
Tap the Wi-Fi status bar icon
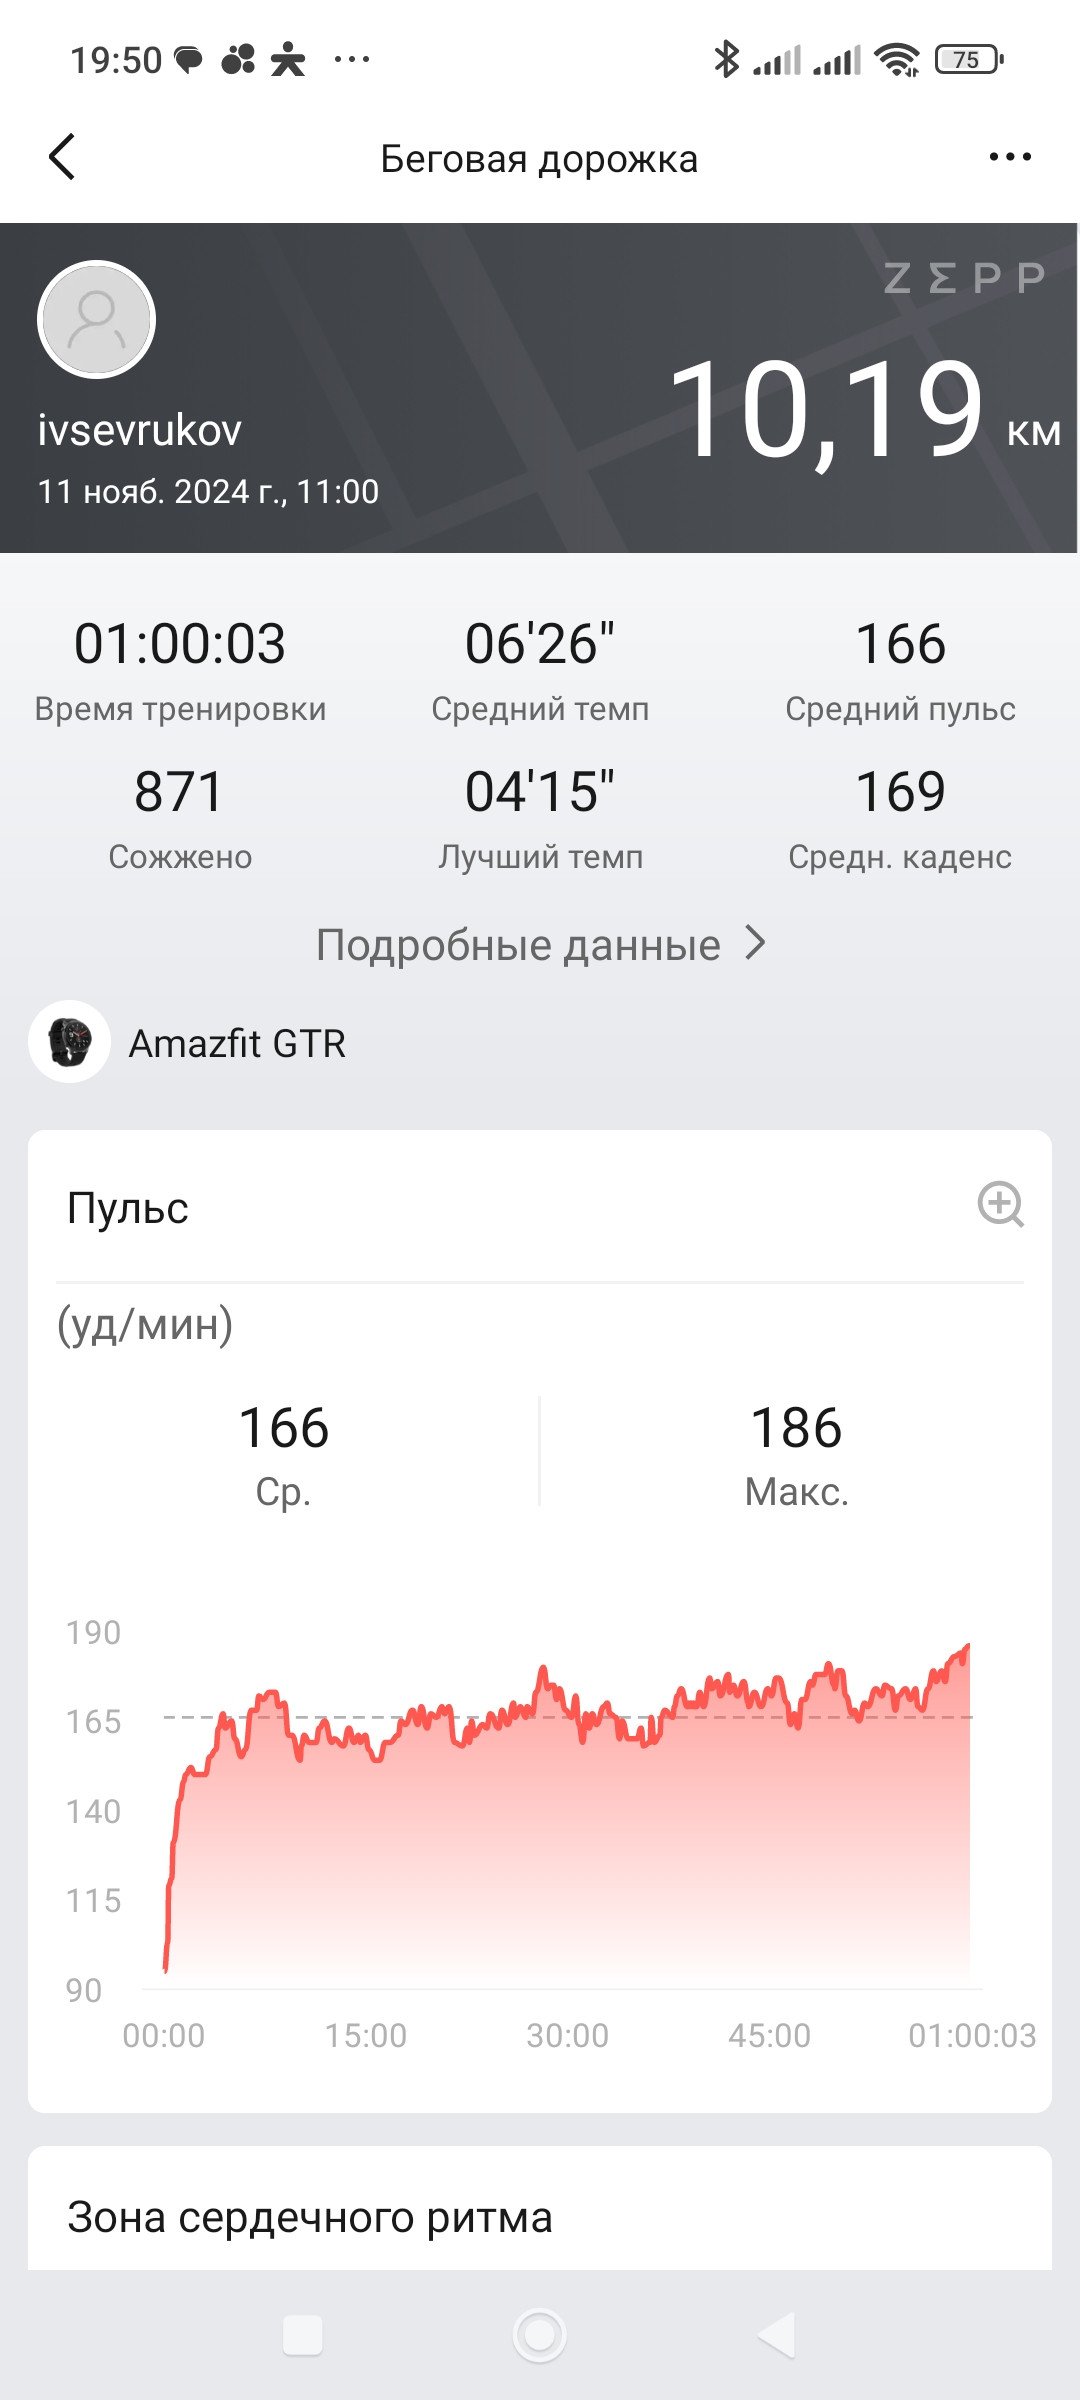click(x=897, y=60)
